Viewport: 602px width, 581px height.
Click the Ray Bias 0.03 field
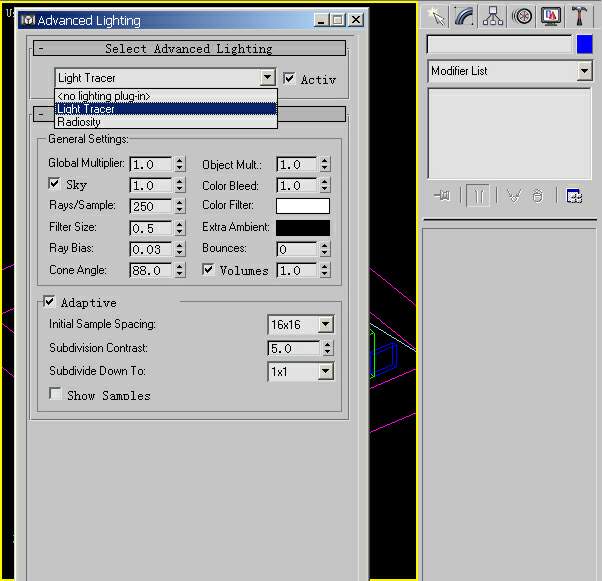[150, 250]
